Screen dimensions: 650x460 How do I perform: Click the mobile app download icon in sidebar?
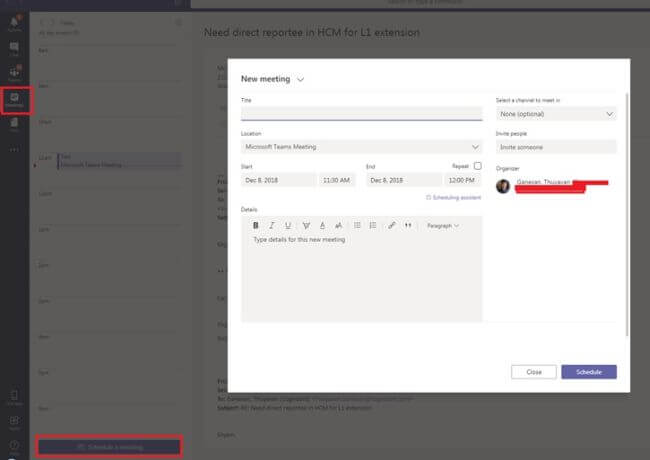coord(15,397)
